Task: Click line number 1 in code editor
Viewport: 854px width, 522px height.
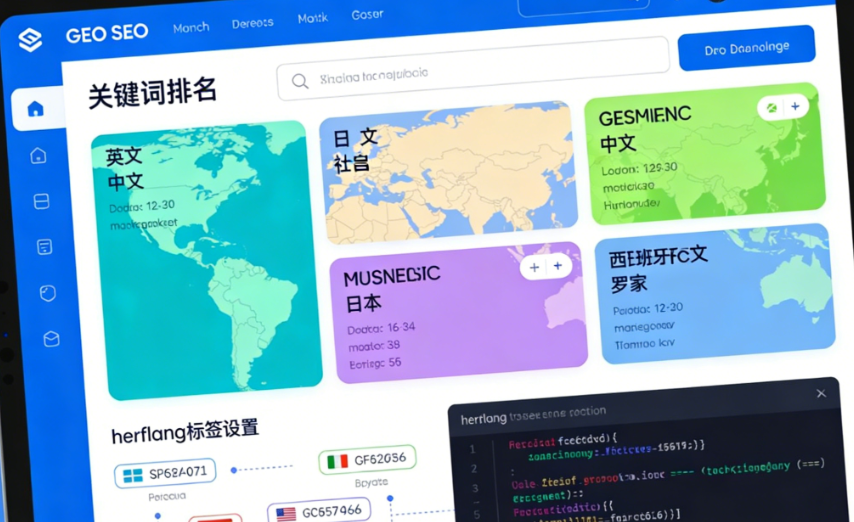Action: click(x=472, y=450)
